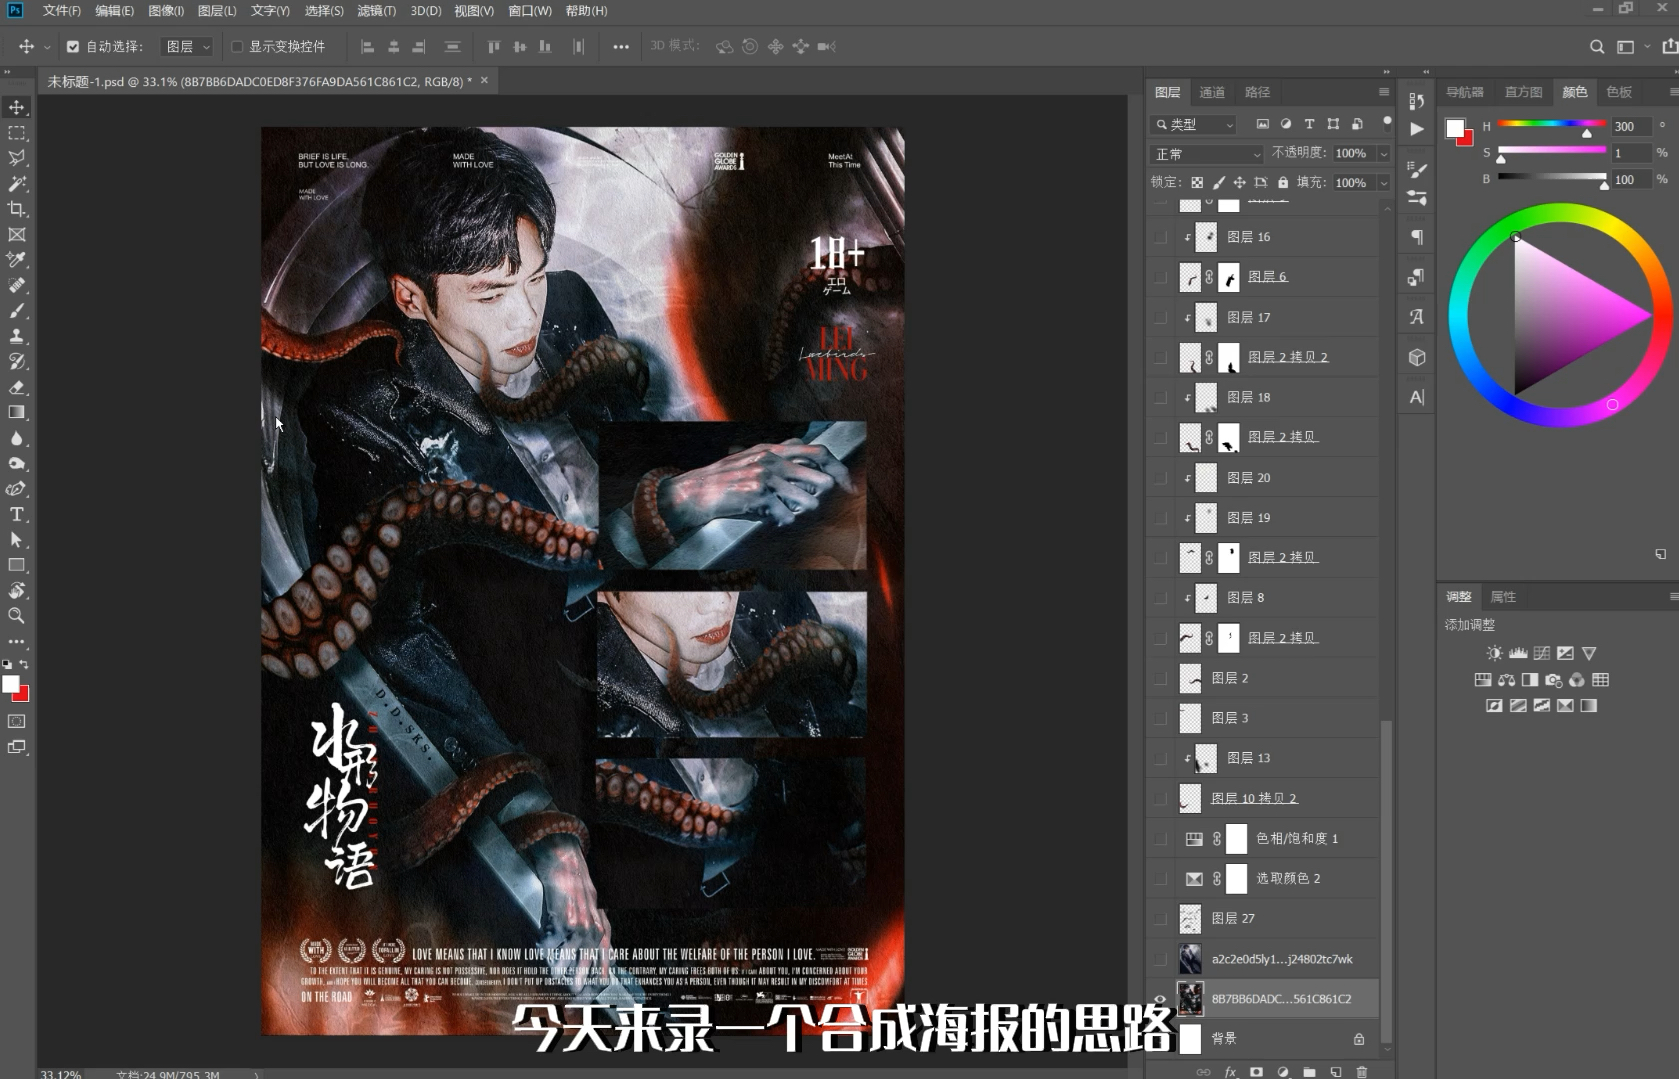Open the fill (填充) dropdown arrow

click(1384, 183)
